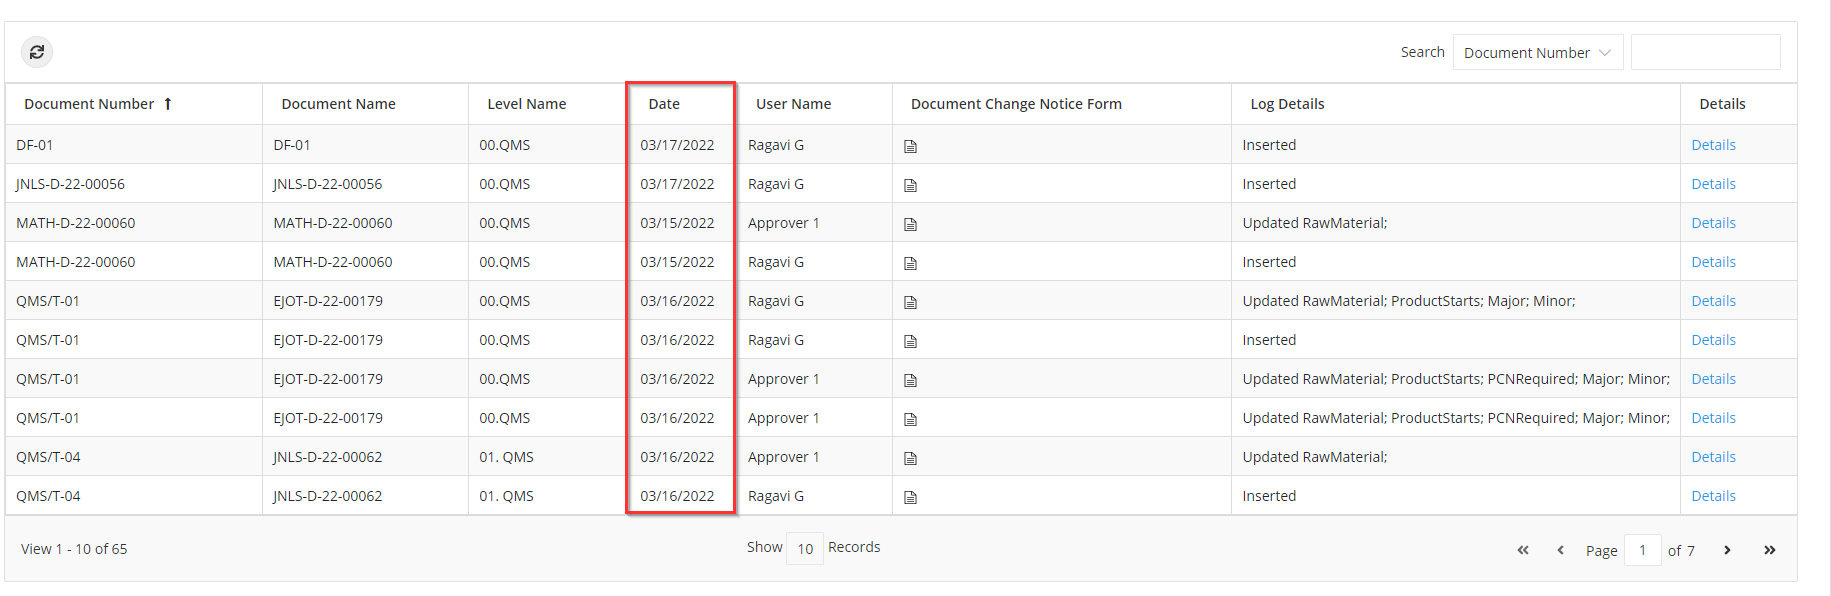Sort by Document Number ascending arrow

(x=168, y=104)
